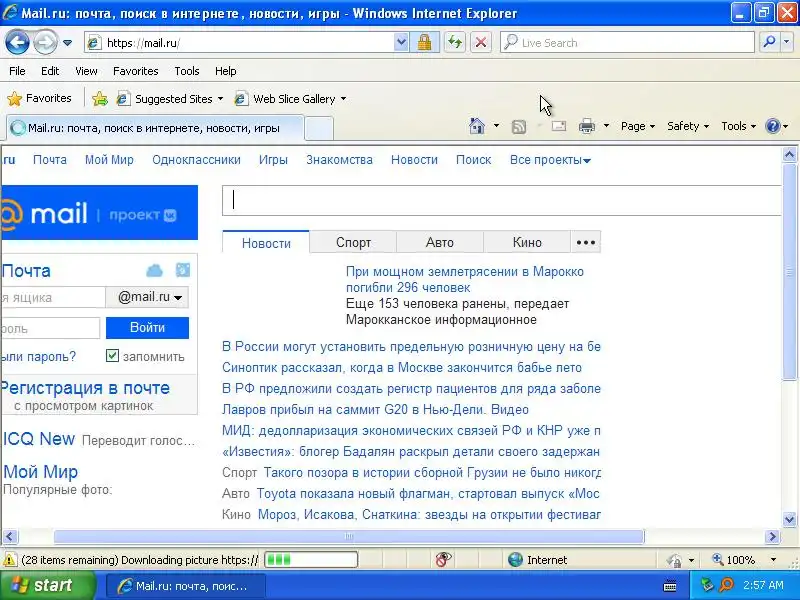The height and width of the screenshot is (600, 800).
Task: Click the Войти login button
Action: coord(147,328)
